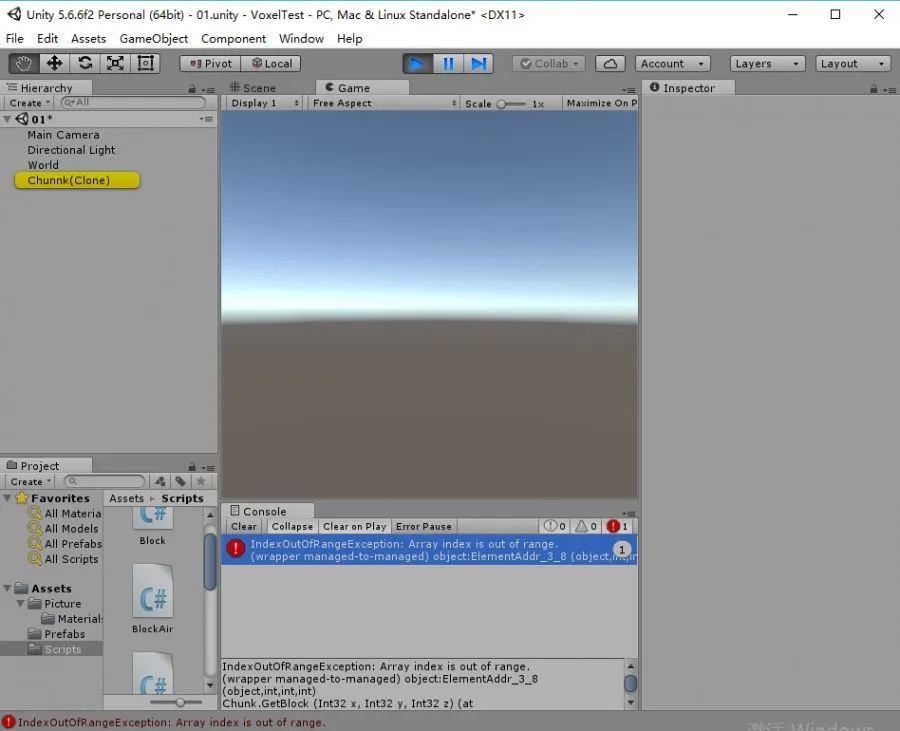Image resolution: width=900 pixels, height=731 pixels.
Task: Click the Project search field
Action: (104, 481)
